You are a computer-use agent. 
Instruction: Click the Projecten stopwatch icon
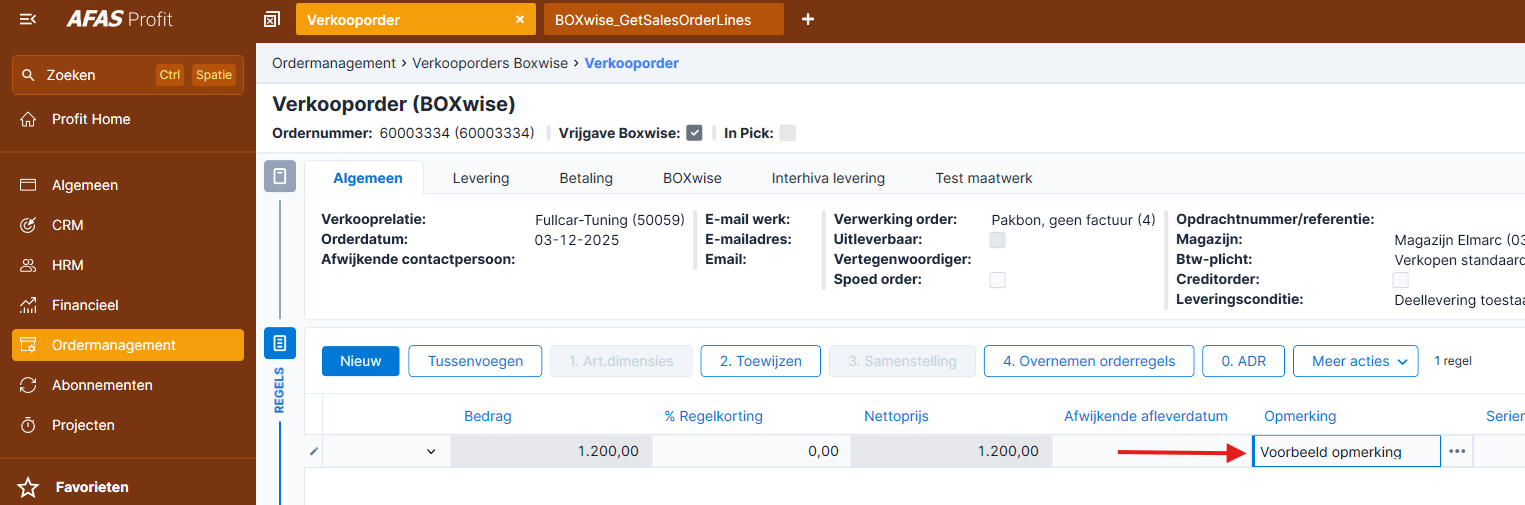(29, 425)
